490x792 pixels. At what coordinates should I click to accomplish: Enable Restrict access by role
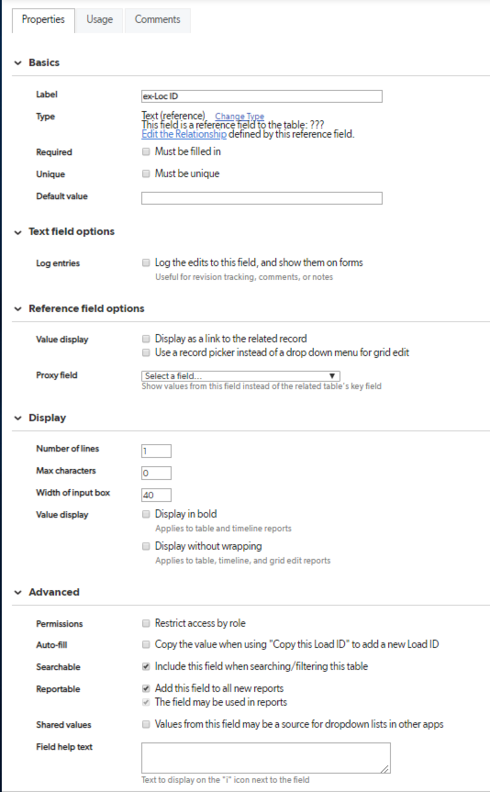point(146,623)
